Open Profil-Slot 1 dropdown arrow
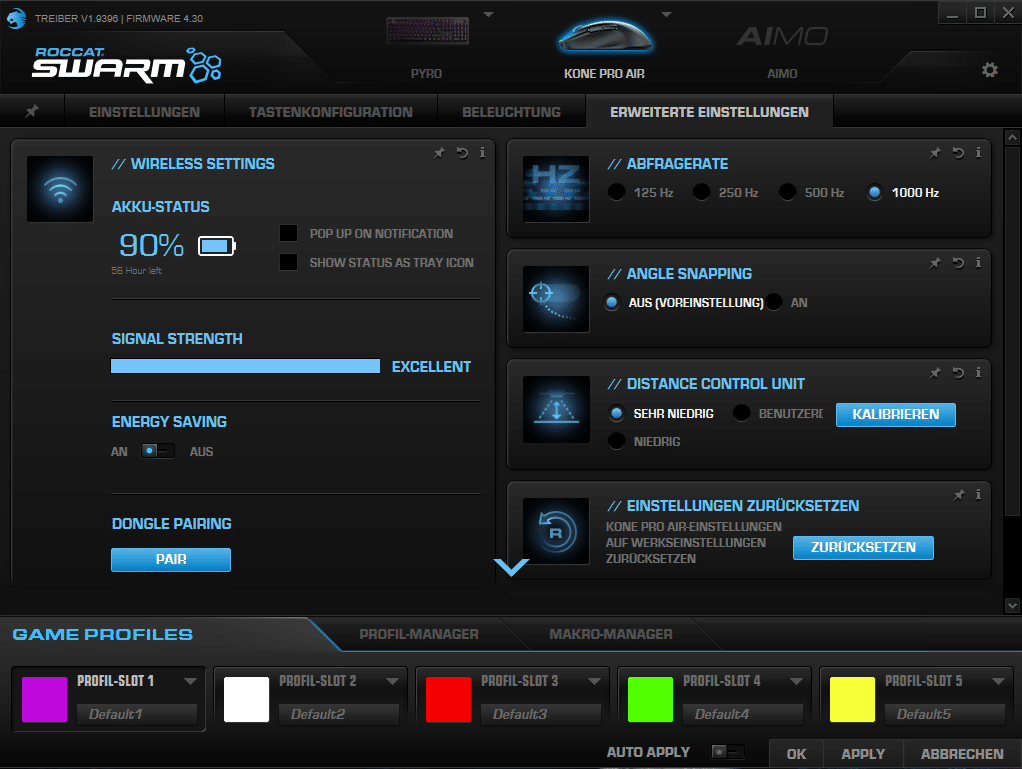The image size is (1022, 769). (x=191, y=681)
